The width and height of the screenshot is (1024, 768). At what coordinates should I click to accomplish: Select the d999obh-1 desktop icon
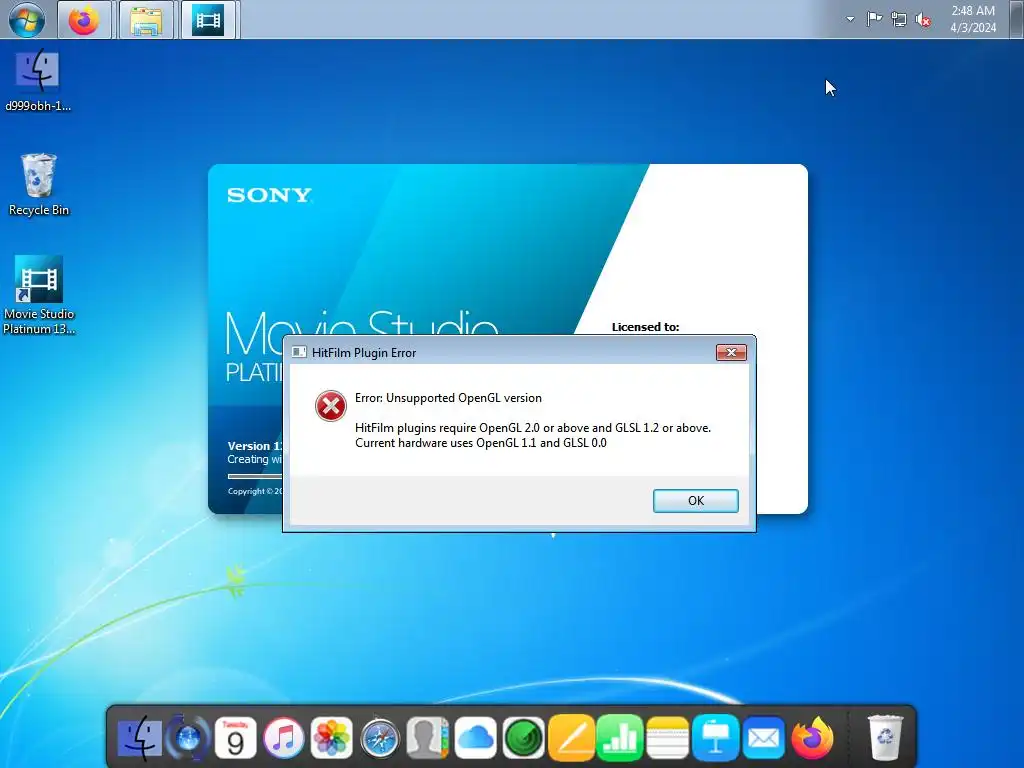38,80
